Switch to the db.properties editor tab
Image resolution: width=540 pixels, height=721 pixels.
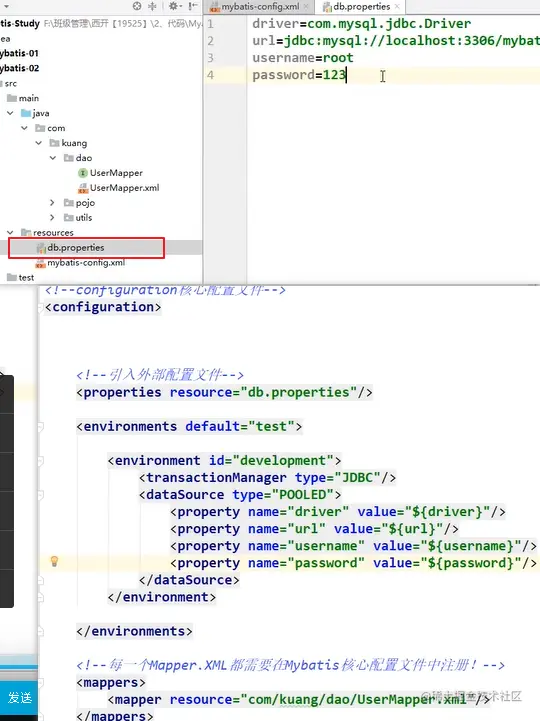362,6
